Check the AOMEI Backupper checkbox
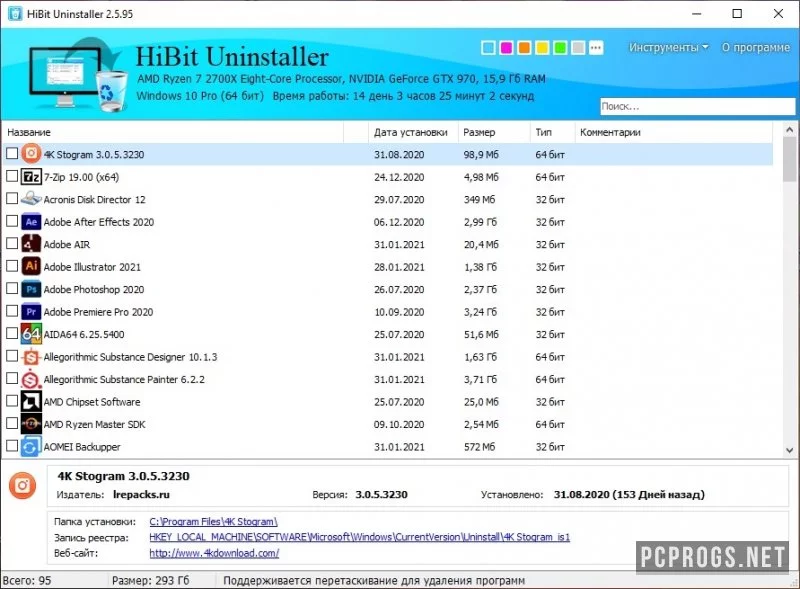The height and width of the screenshot is (589, 800). [x=12, y=445]
